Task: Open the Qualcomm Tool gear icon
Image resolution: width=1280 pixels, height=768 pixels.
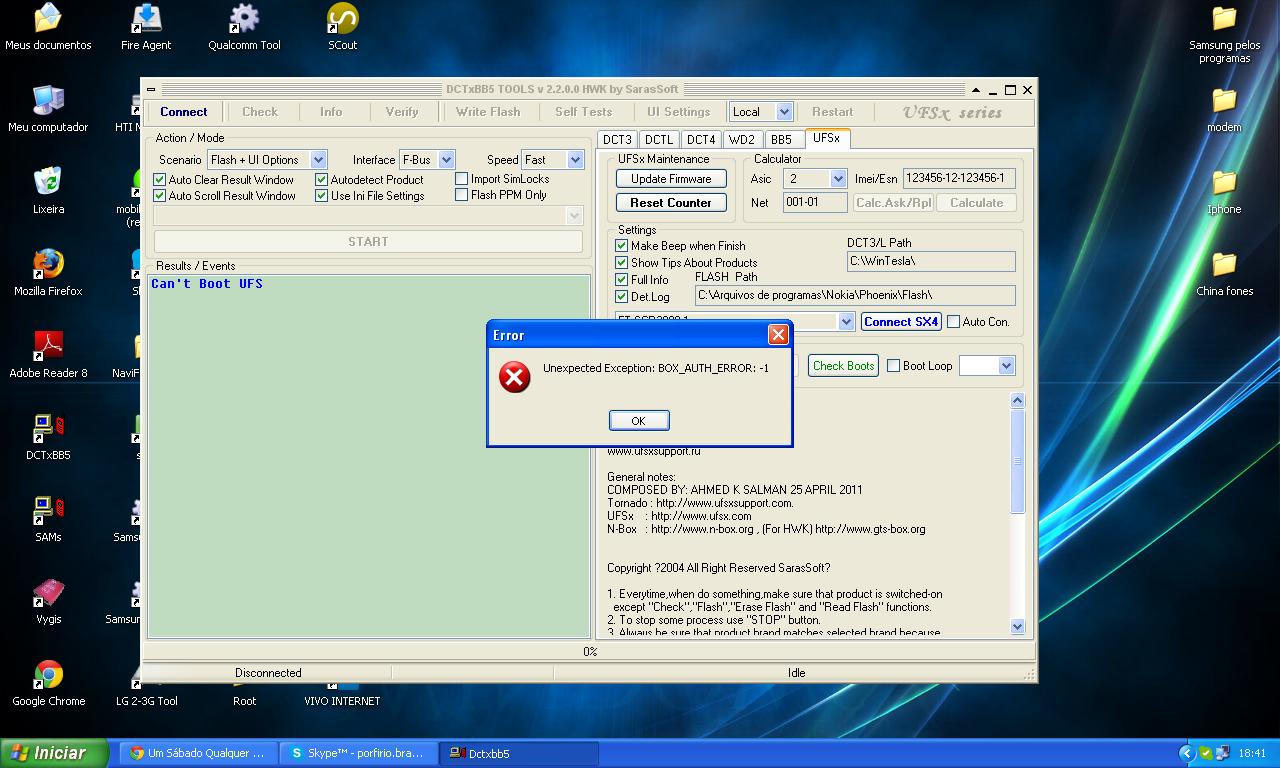Action: 244,26
